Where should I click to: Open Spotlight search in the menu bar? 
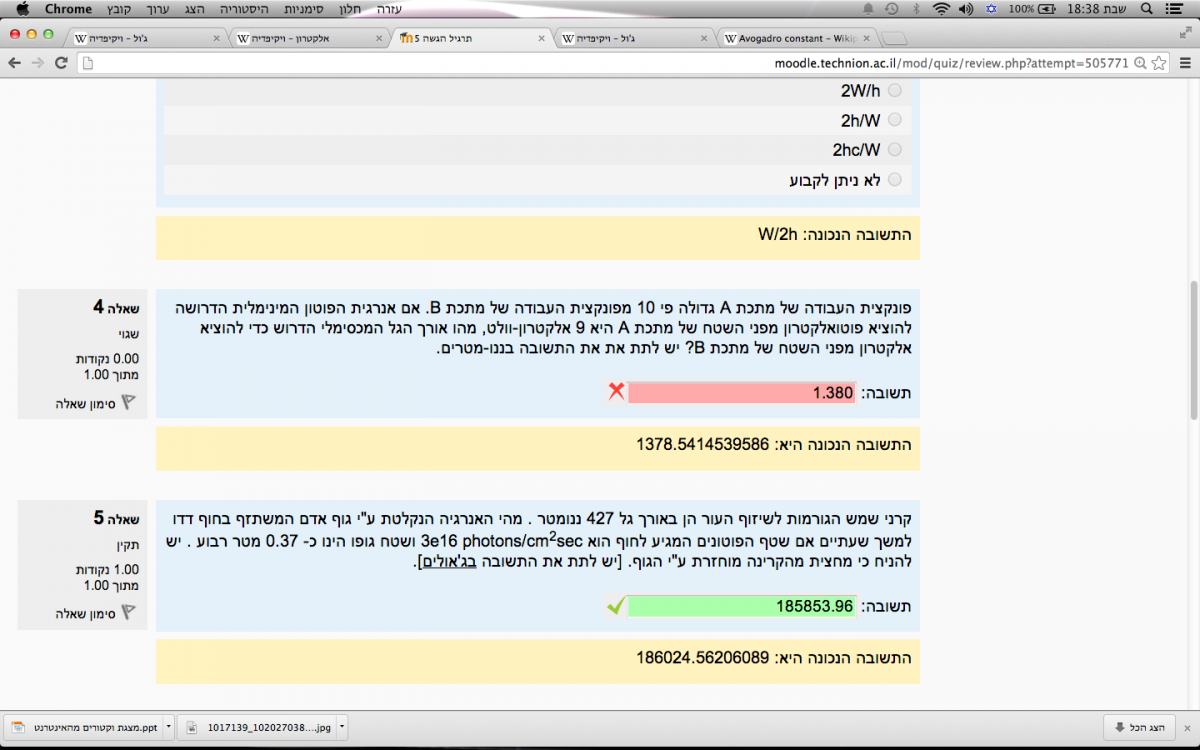click(x=1146, y=9)
